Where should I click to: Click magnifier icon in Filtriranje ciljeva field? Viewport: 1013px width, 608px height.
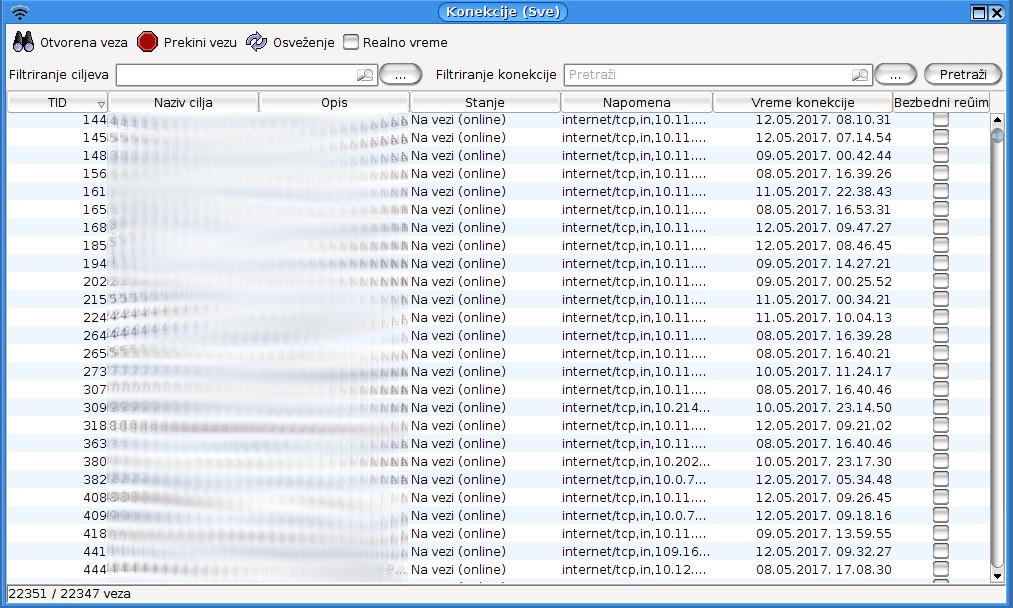365,75
